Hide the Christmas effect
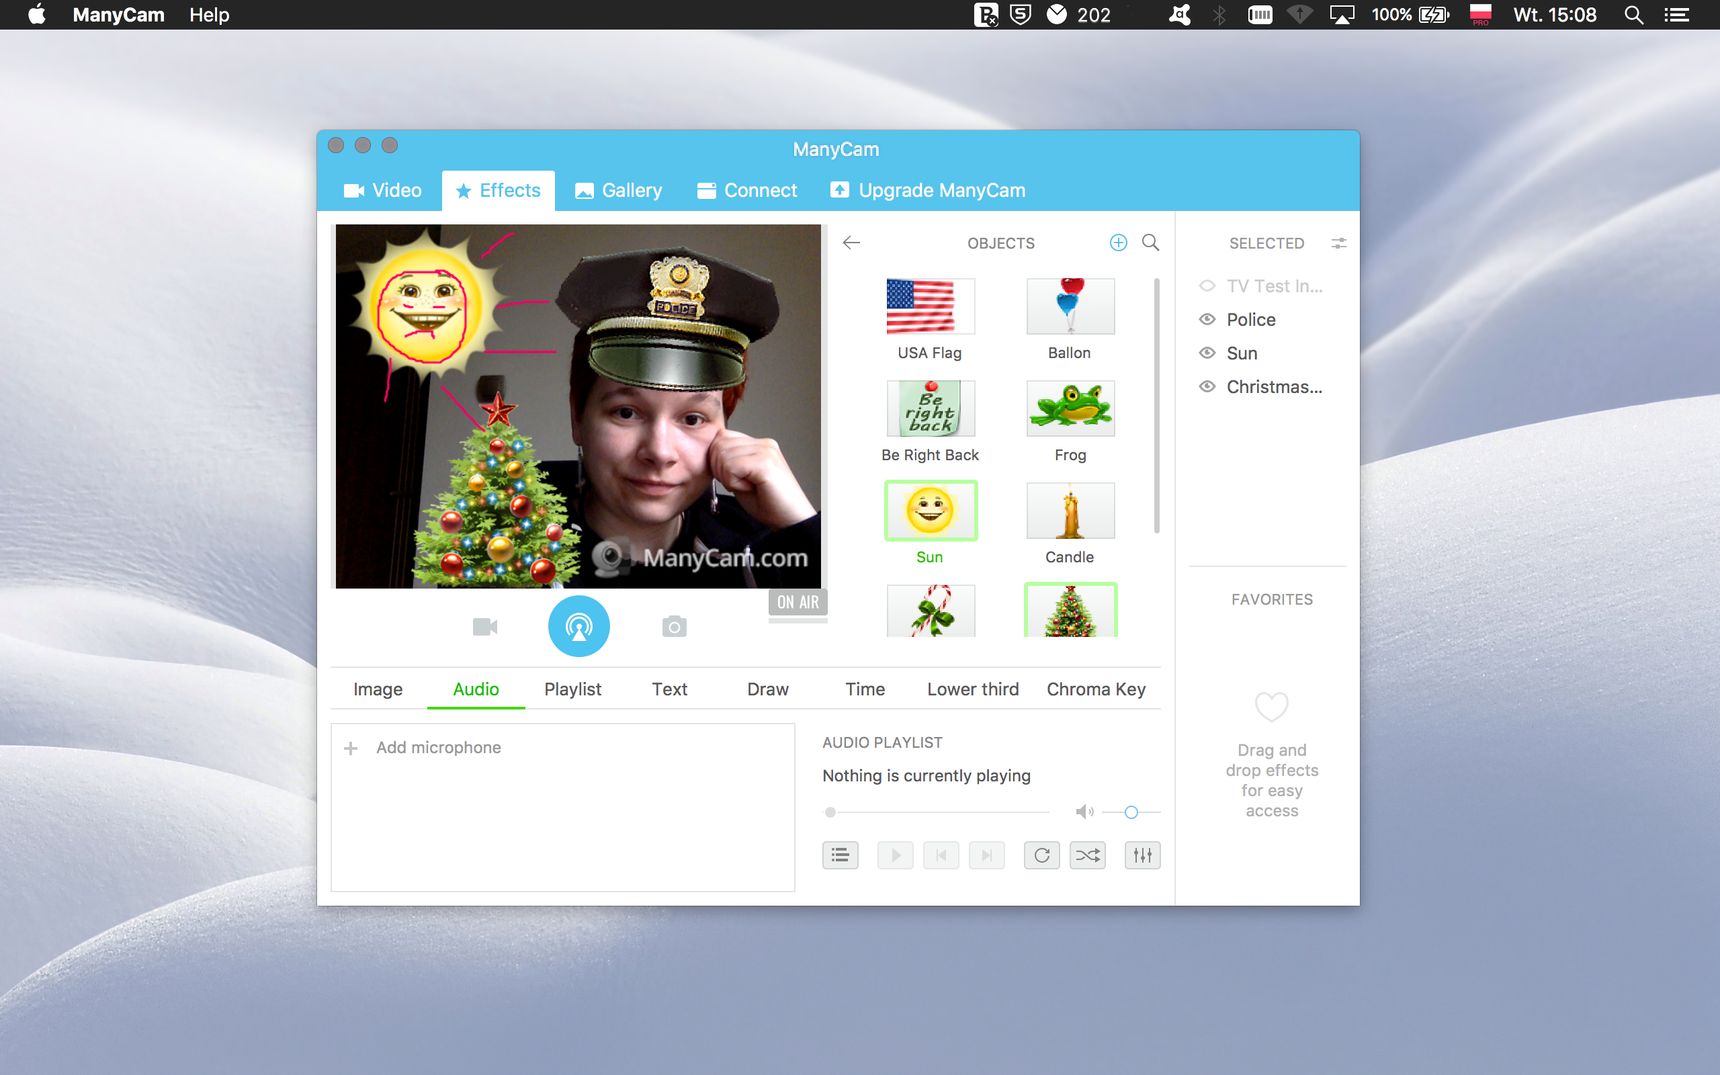This screenshot has width=1720, height=1075. [1207, 386]
